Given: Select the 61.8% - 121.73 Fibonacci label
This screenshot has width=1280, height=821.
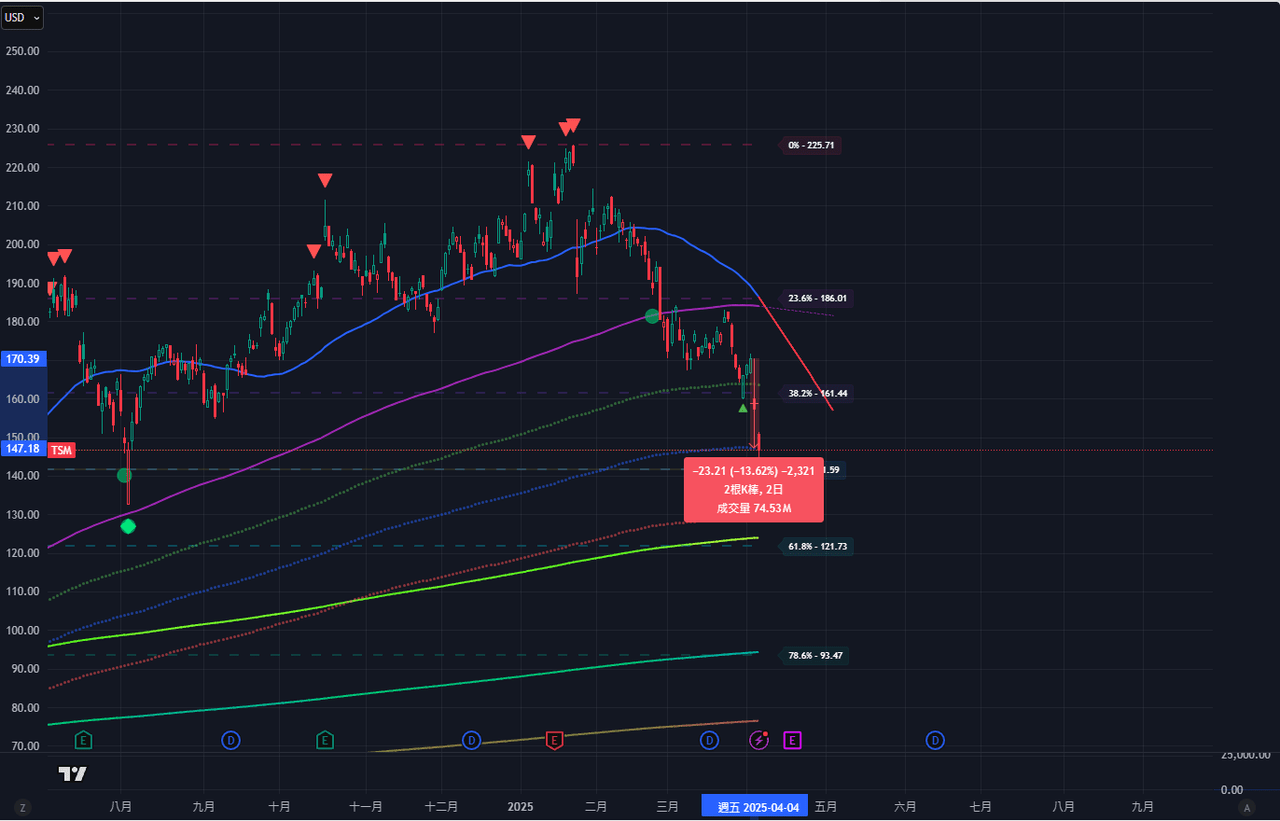Looking at the screenshot, I should [817, 546].
